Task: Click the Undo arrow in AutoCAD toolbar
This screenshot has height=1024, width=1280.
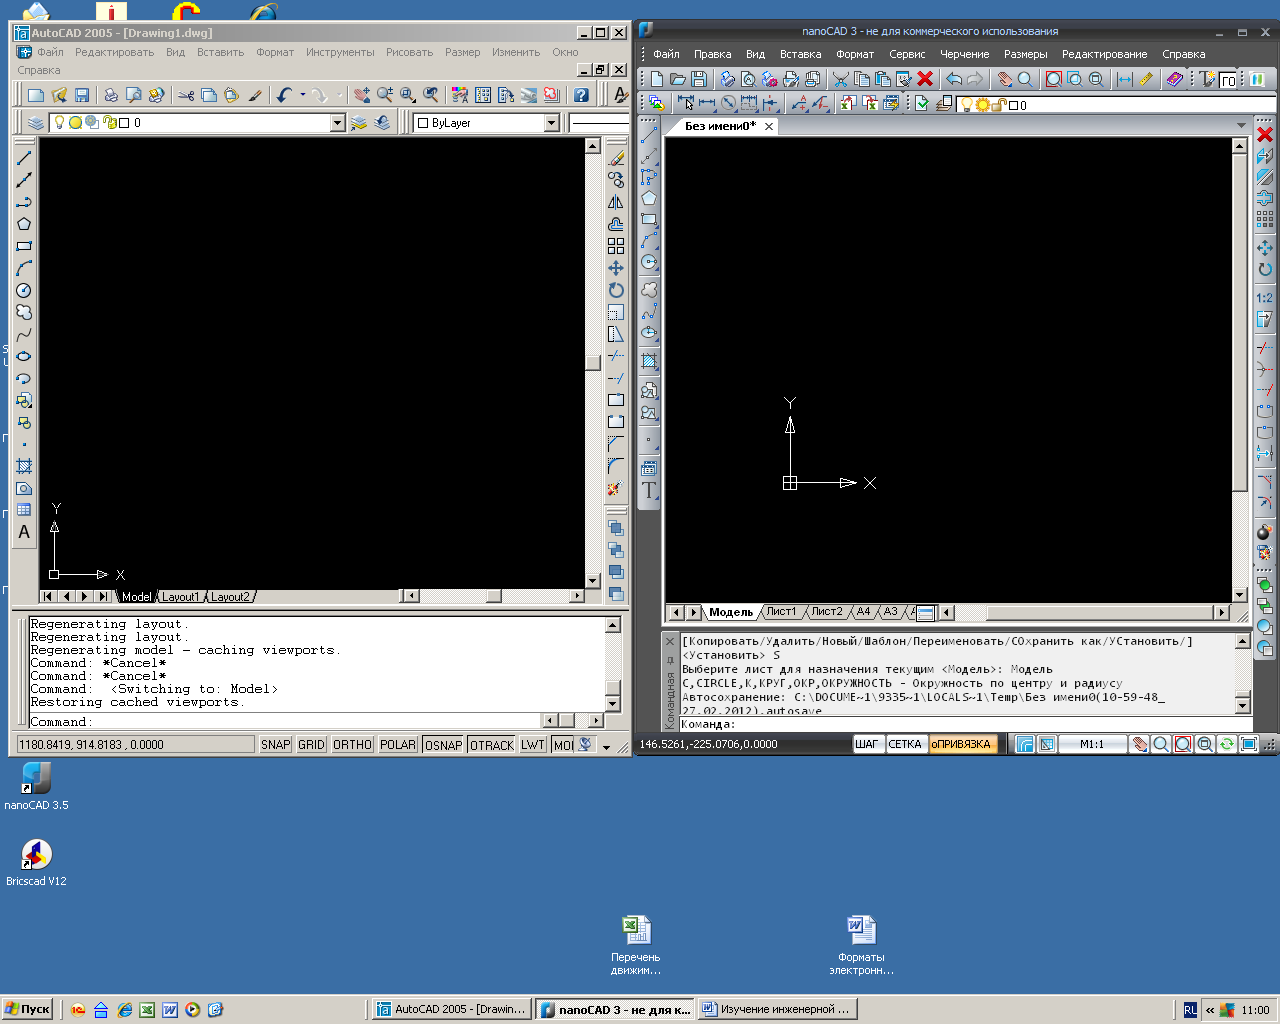Action: [x=284, y=95]
